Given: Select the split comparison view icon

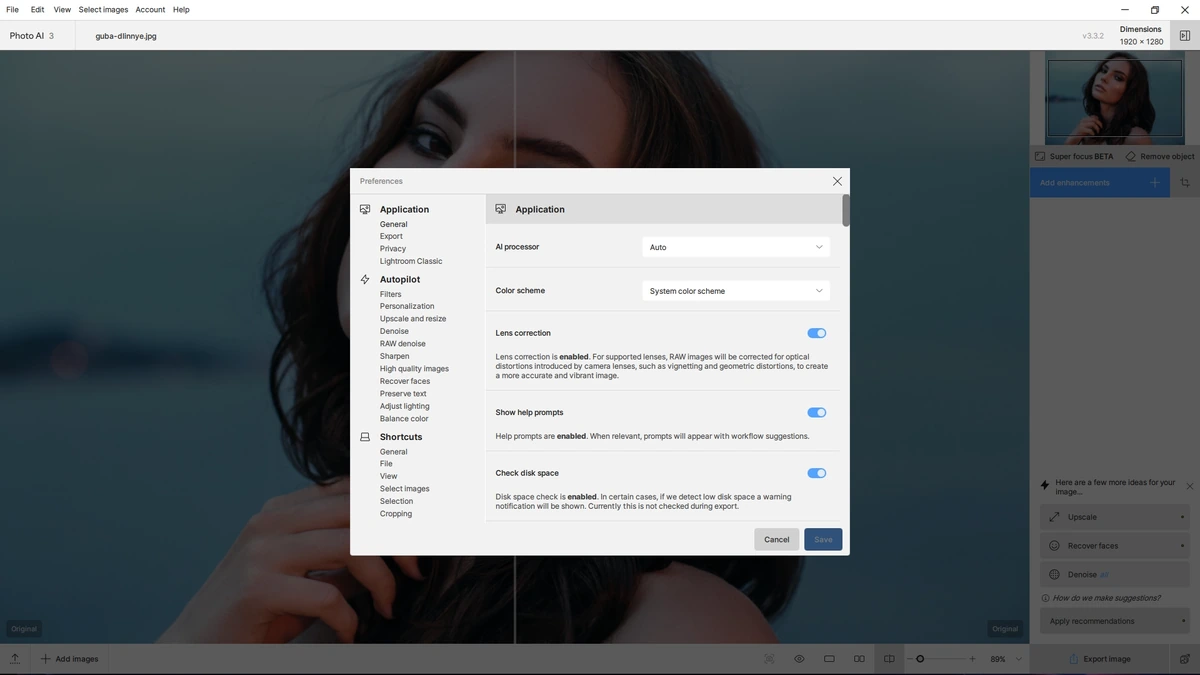Looking at the screenshot, I should pyautogui.click(x=889, y=659).
